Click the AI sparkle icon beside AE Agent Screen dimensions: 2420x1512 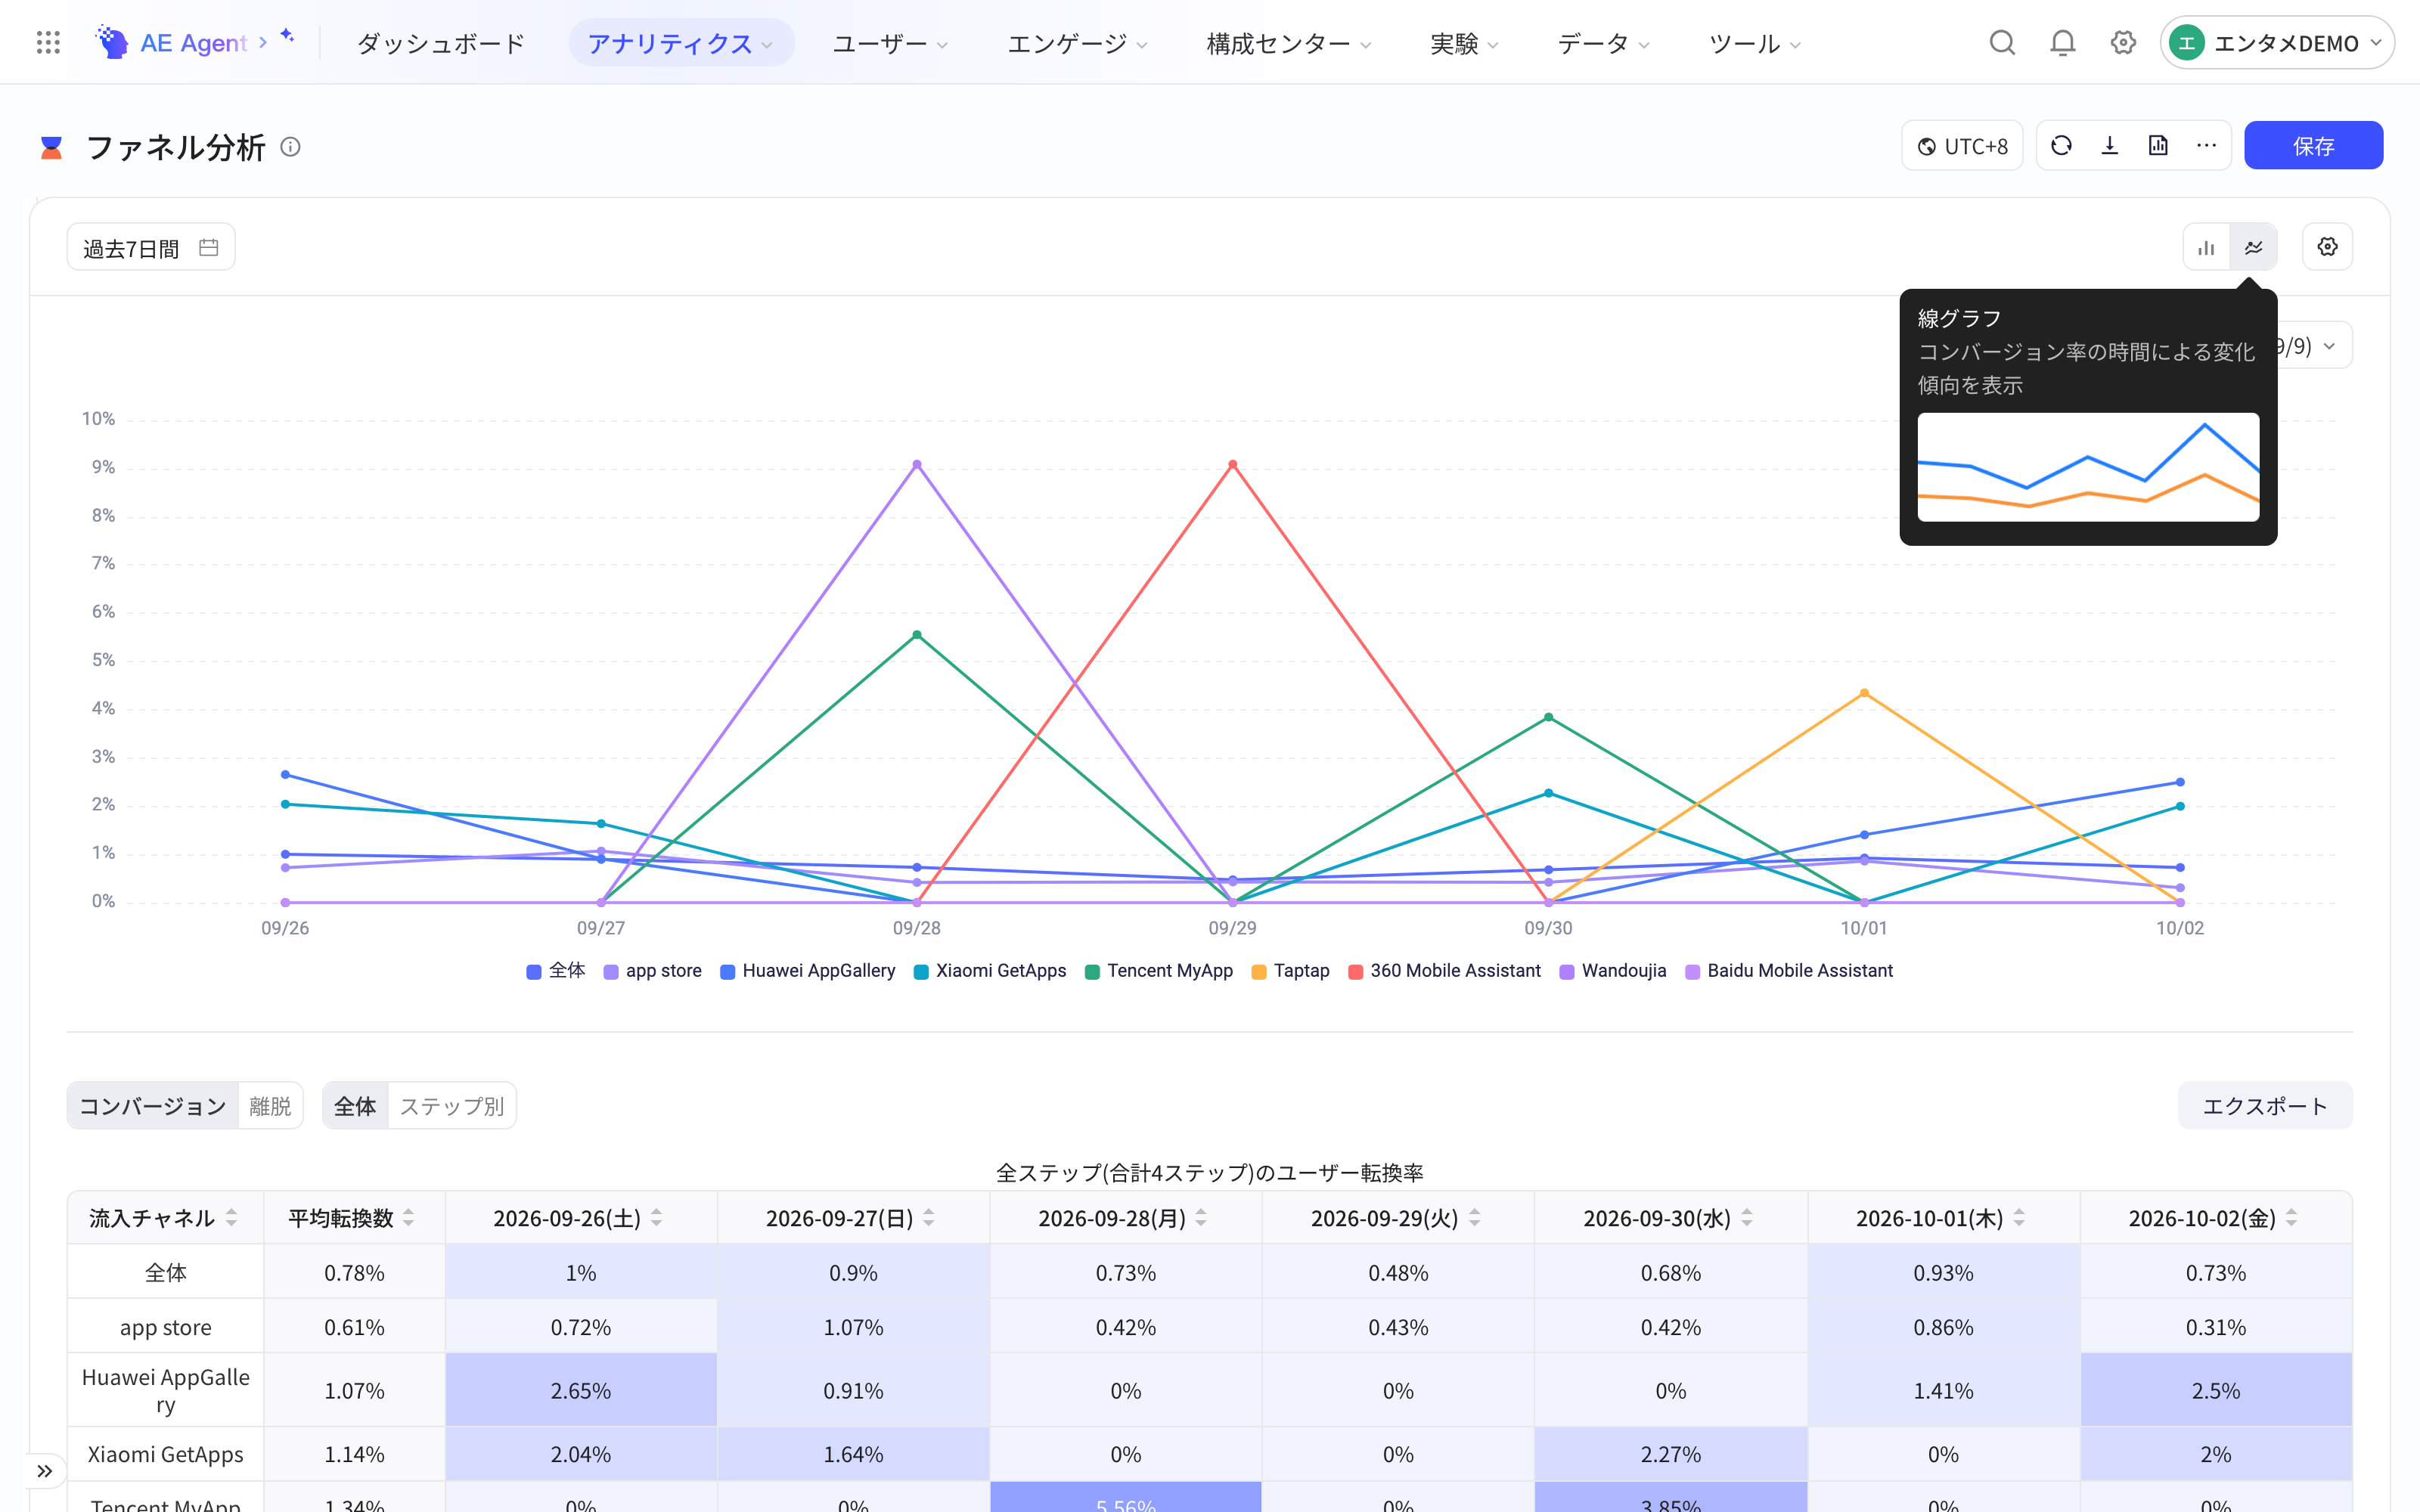(x=287, y=35)
